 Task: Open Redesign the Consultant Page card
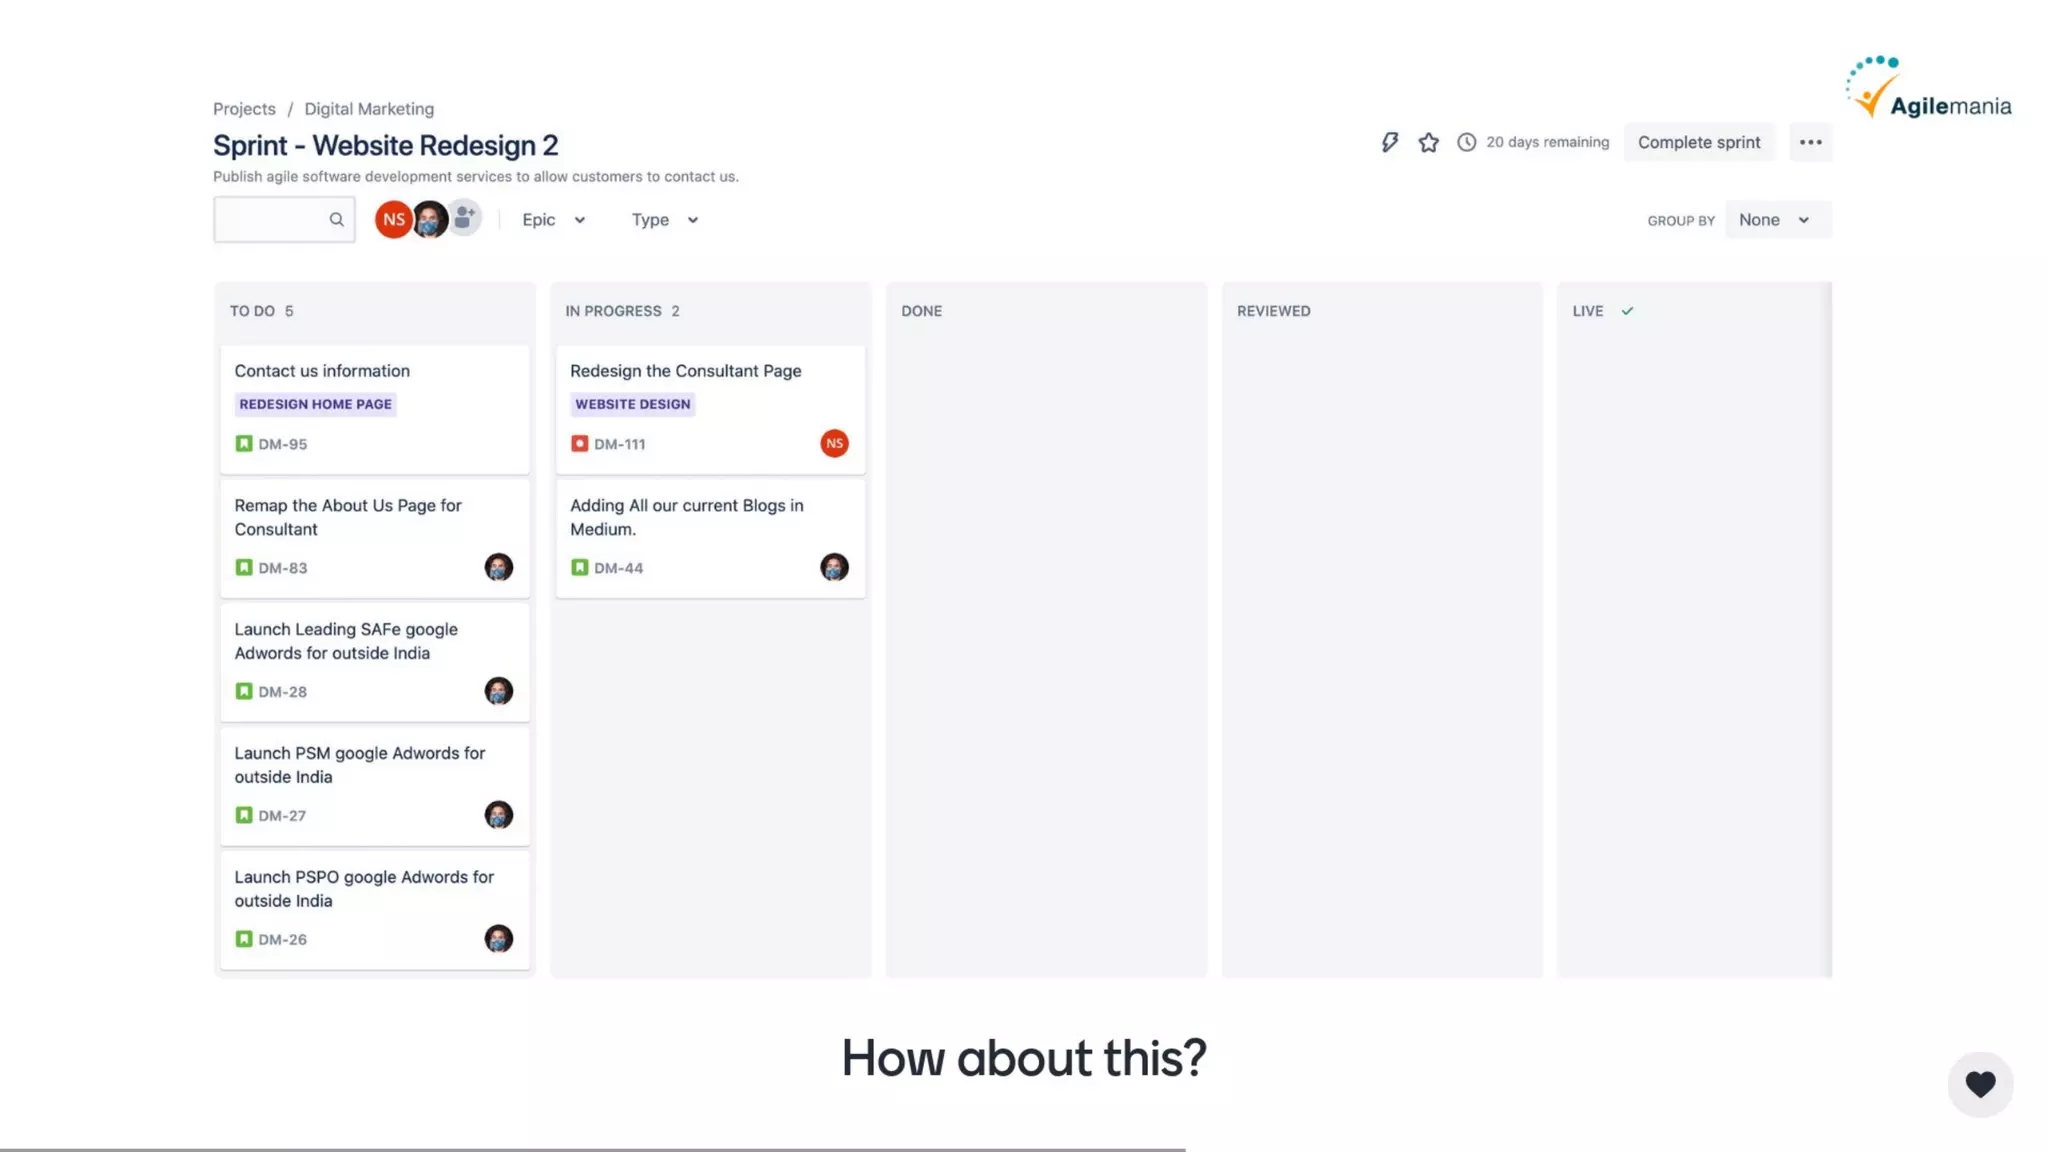pyautogui.click(x=710, y=409)
